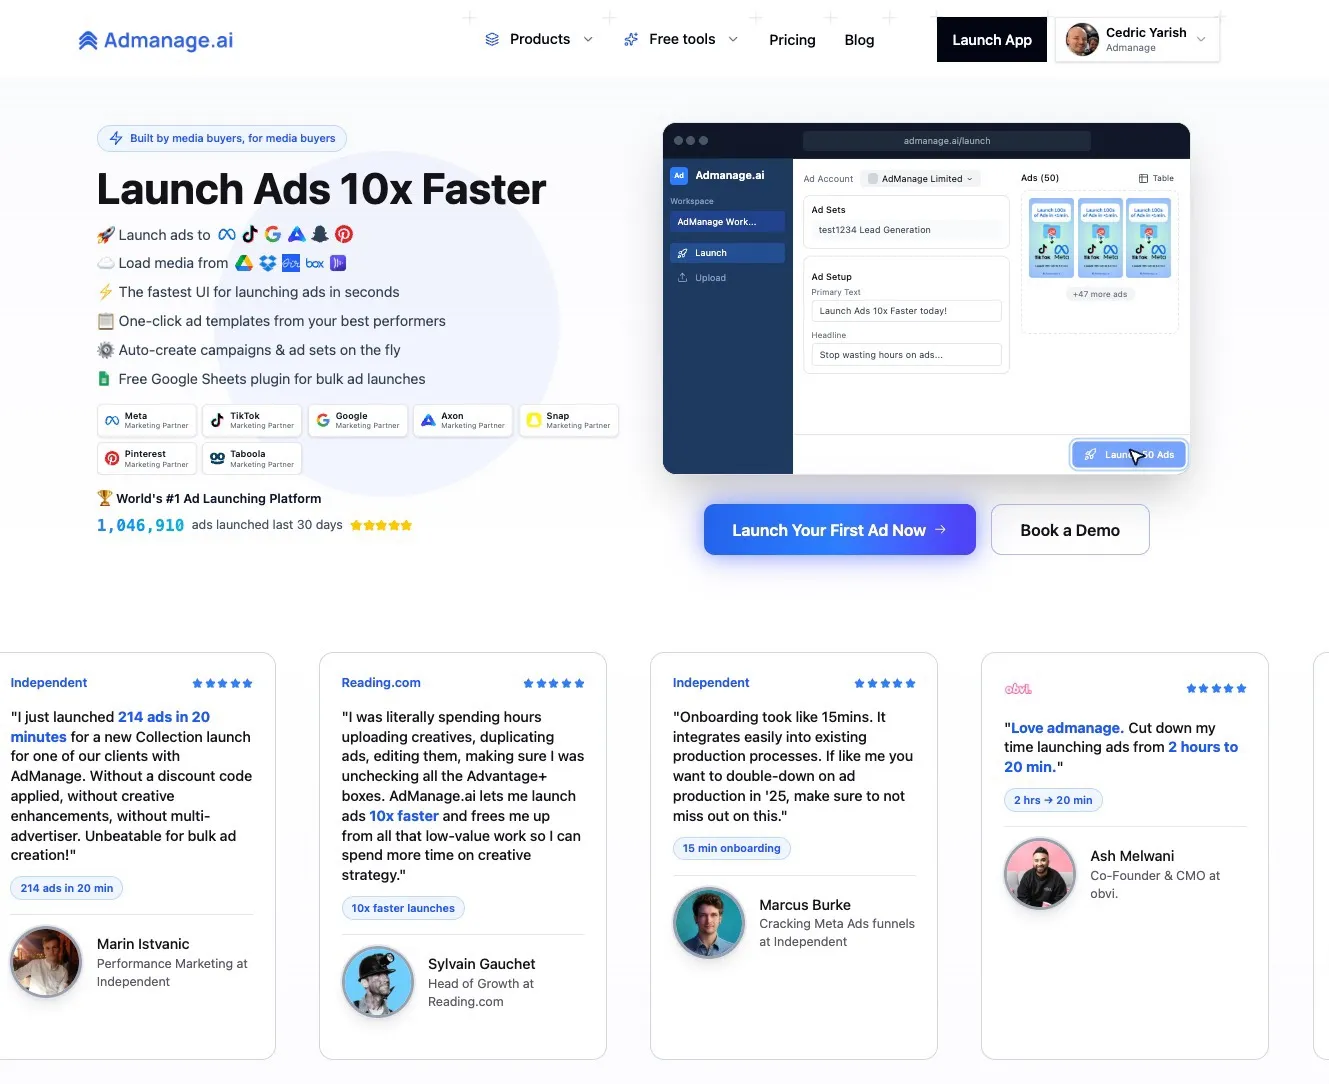Click the Taboola Marketing Partner badge
The image size is (1329, 1084).
(252, 458)
